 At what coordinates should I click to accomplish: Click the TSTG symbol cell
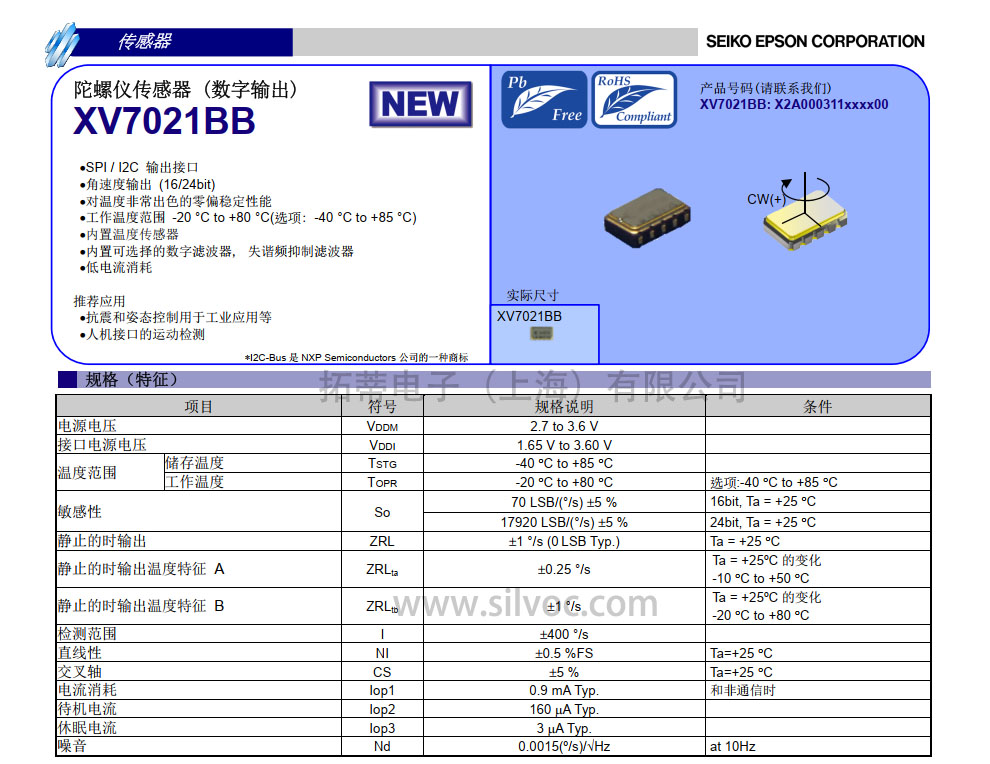click(x=382, y=464)
